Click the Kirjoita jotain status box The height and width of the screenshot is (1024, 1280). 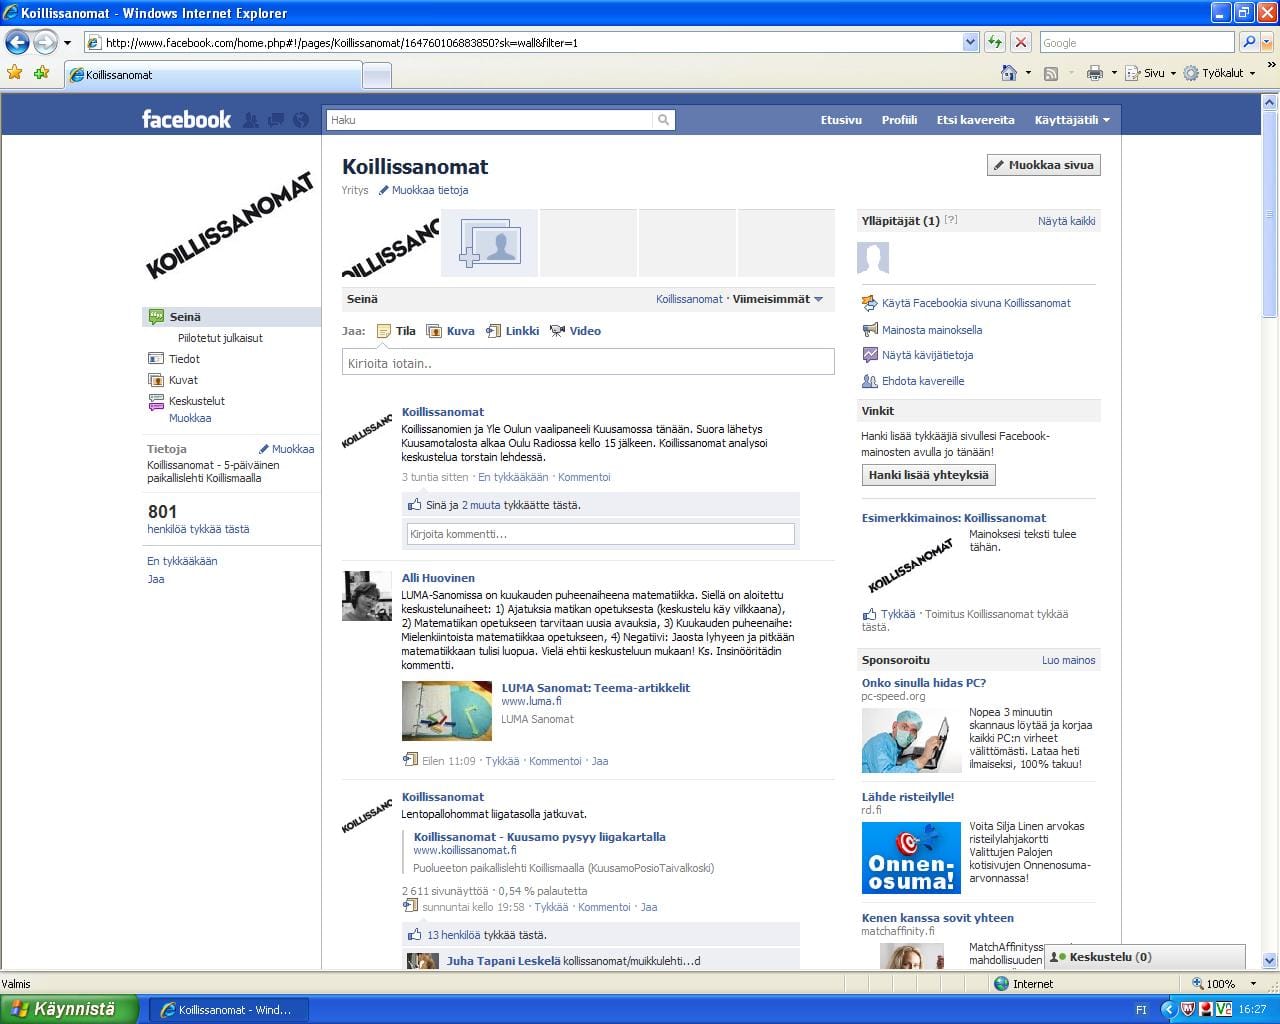pyautogui.click(x=588, y=363)
